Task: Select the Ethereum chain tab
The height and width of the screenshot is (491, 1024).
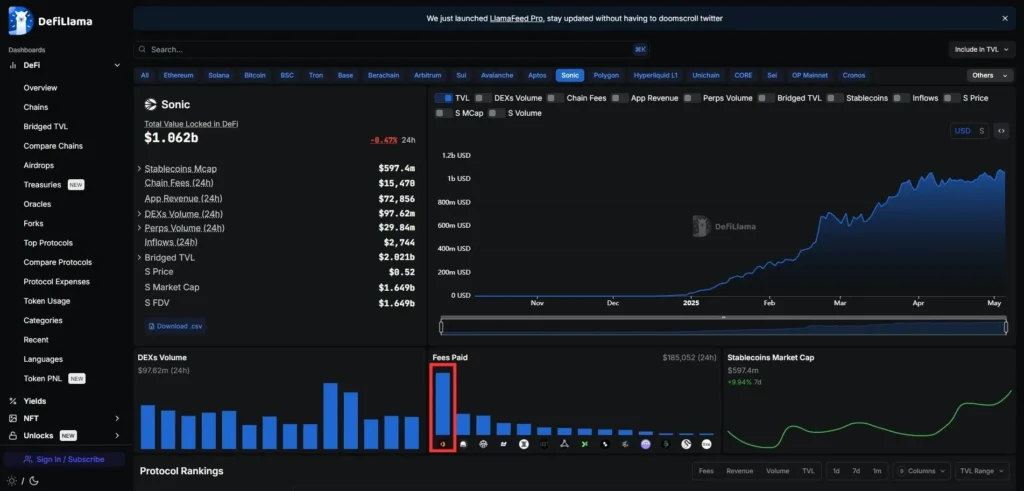Action: click(178, 75)
